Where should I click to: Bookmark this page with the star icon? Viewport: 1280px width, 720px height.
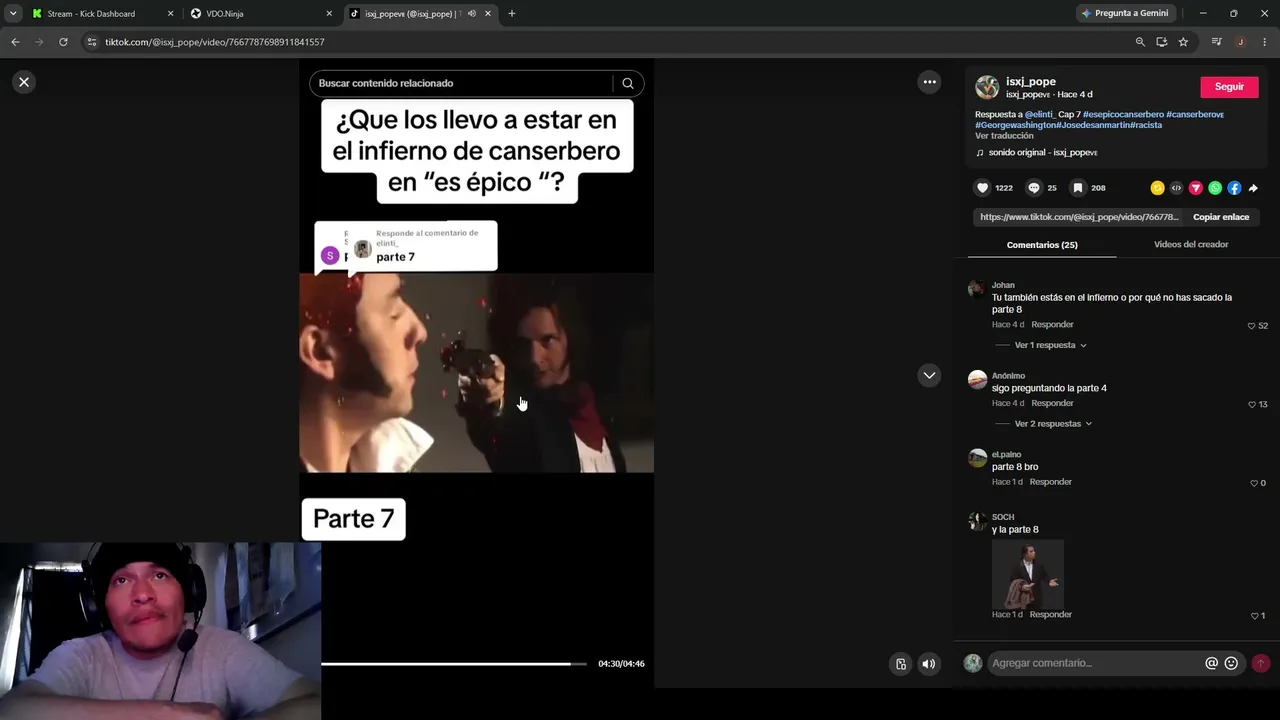[x=1183, y=42]
